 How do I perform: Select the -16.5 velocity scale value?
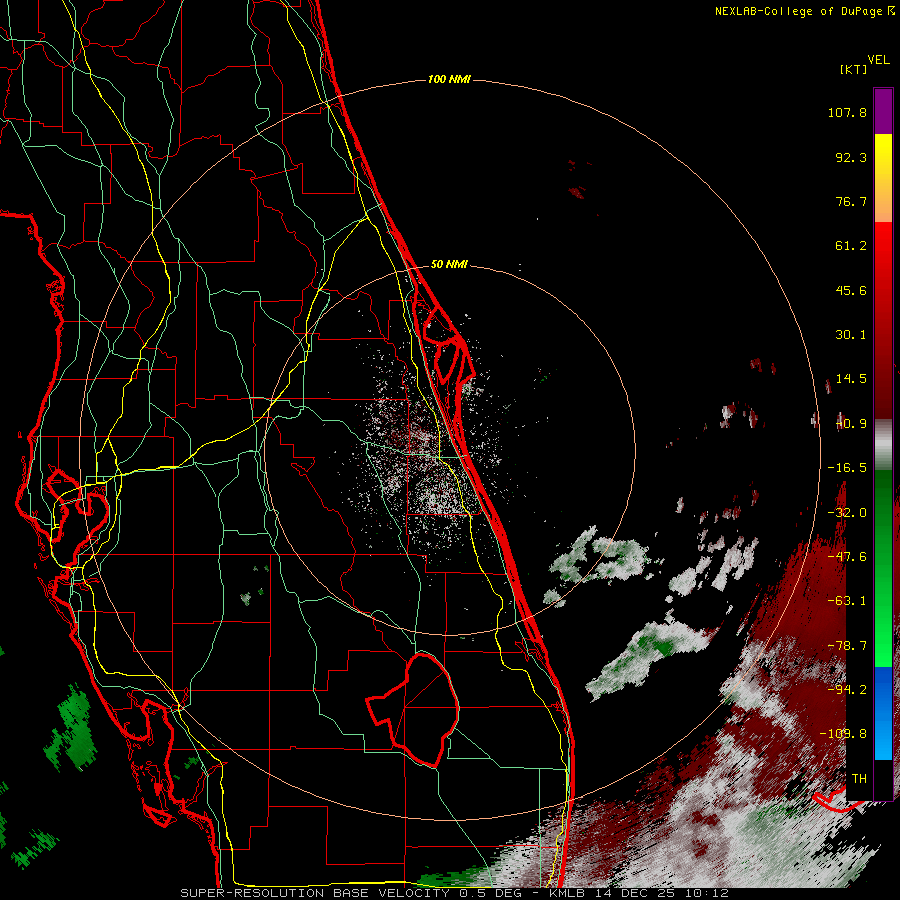847,468
